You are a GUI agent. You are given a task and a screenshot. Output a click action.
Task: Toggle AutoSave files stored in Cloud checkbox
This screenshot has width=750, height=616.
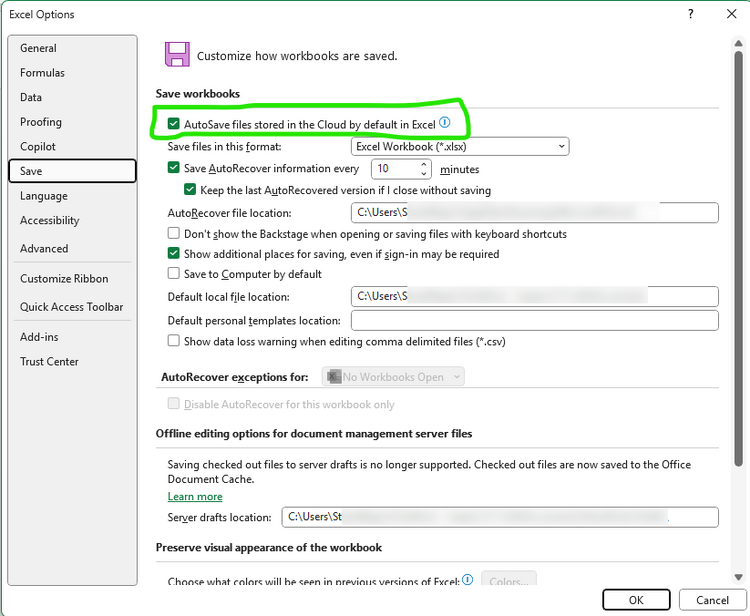click(x=173, y=124)
